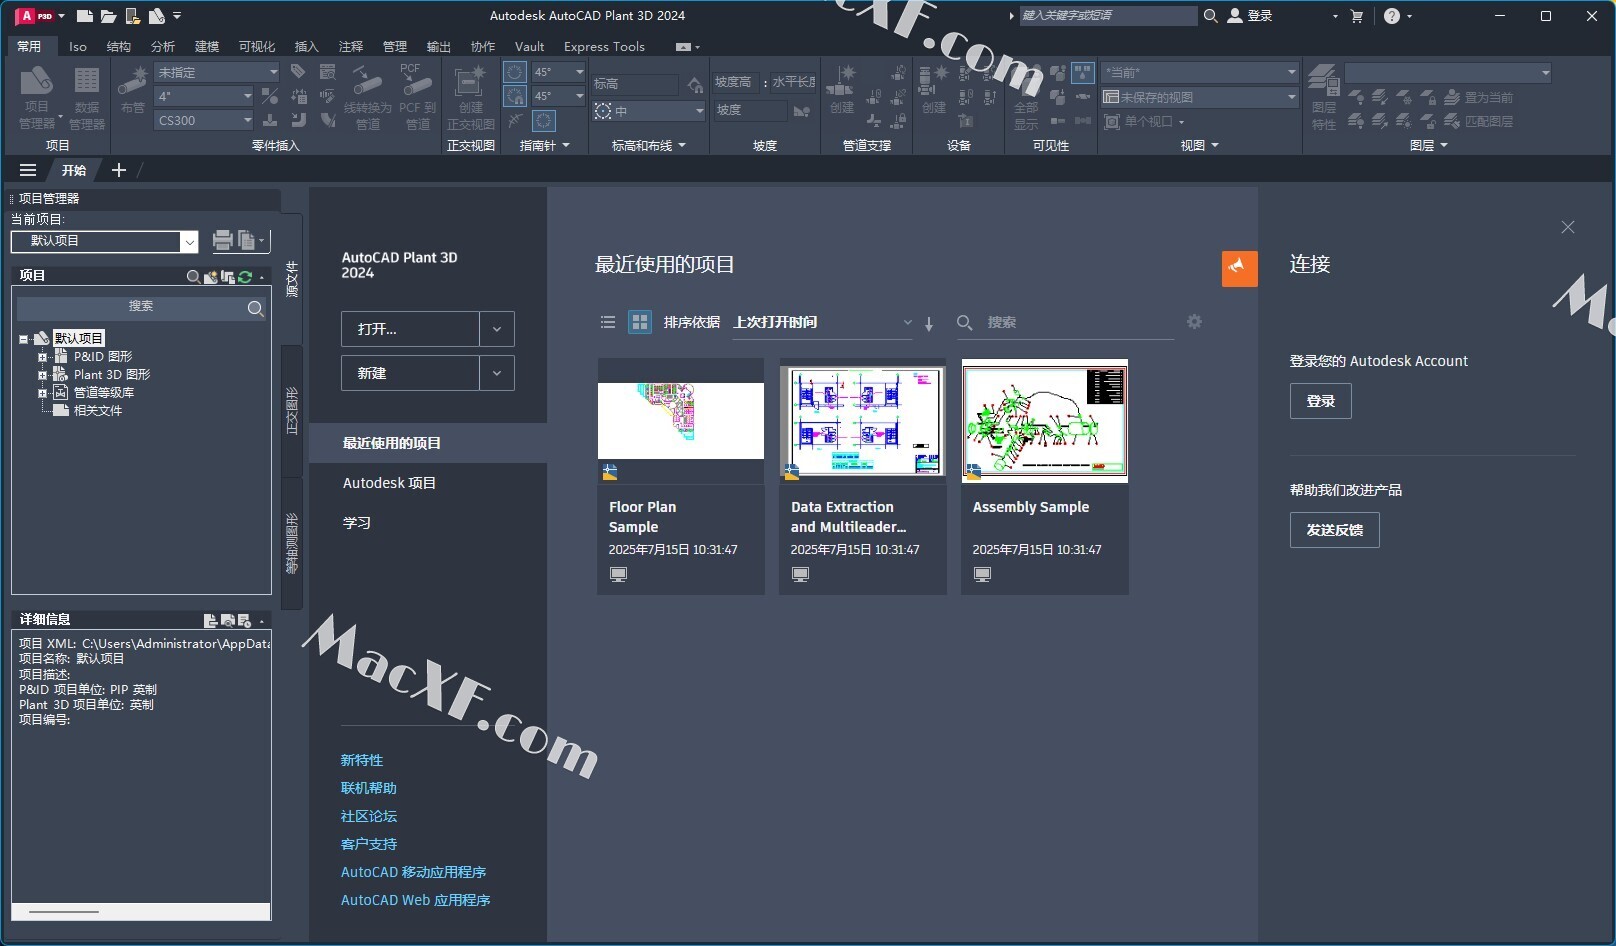
Task: Select the Route Pipe (布管) tool
Action: pyautogui.click(x=132, y=88)
